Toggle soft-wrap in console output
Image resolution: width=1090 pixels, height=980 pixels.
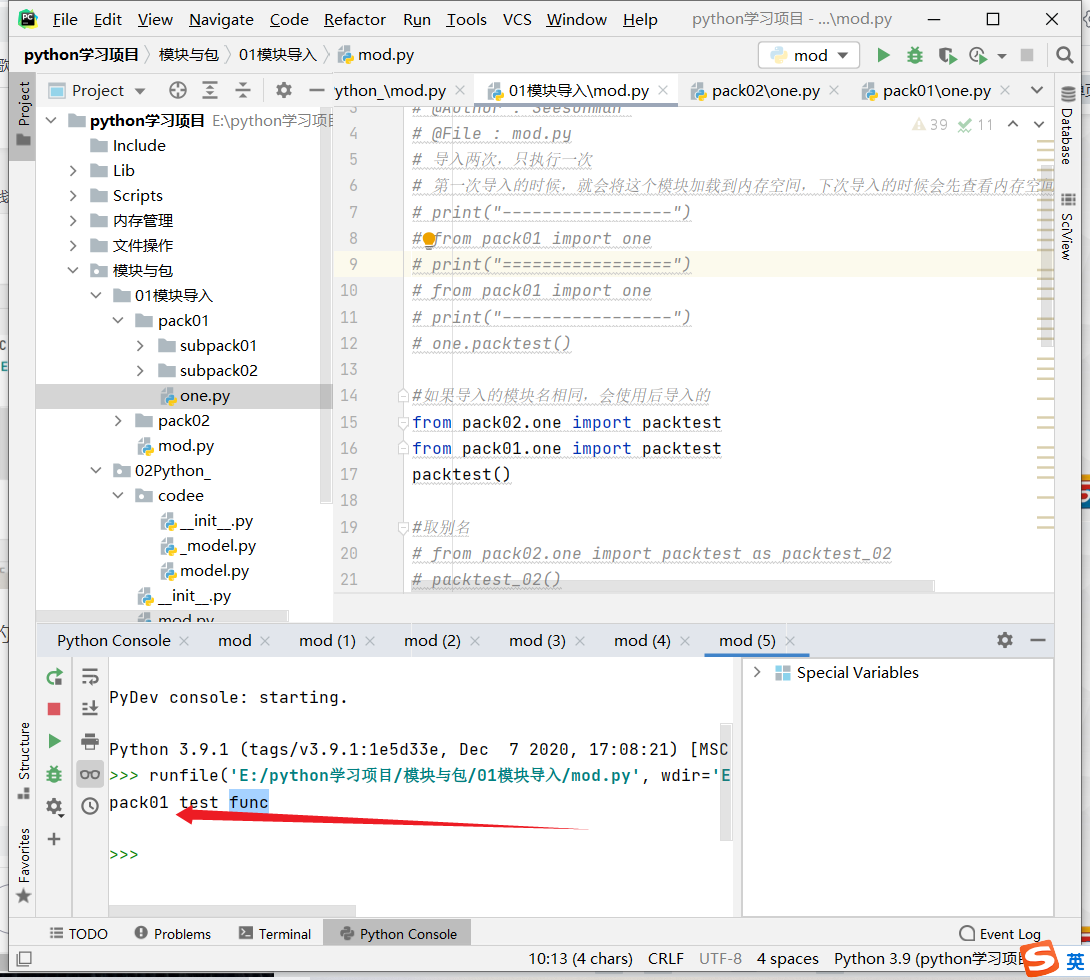90,677
